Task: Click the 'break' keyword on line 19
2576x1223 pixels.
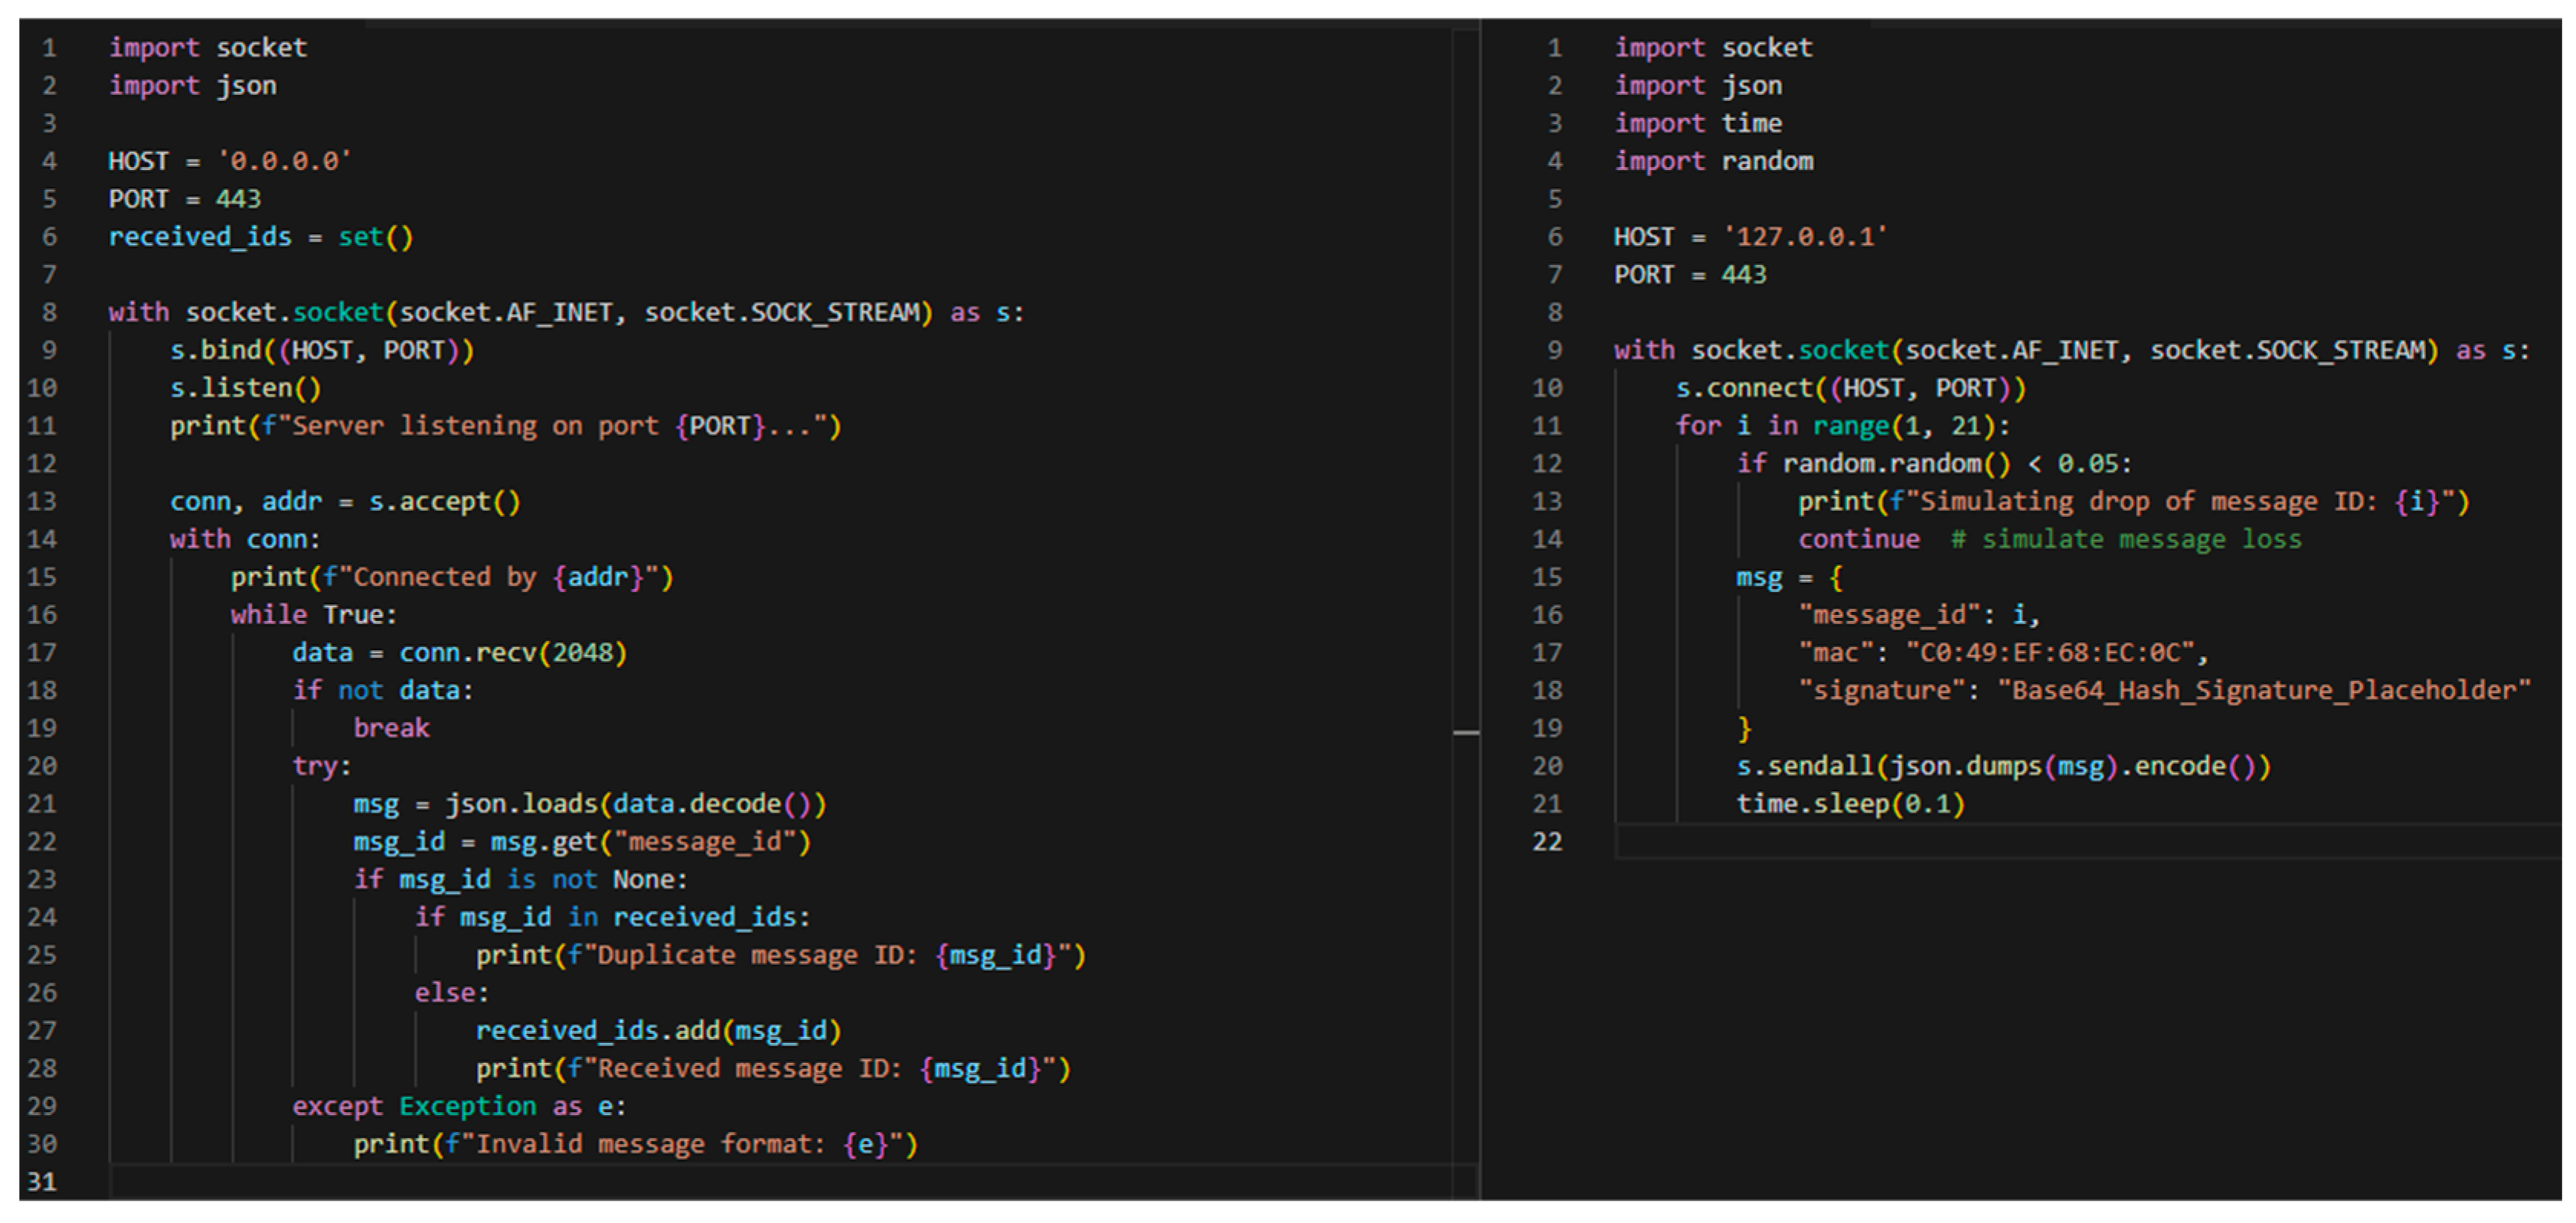Action: pos(391,728)
